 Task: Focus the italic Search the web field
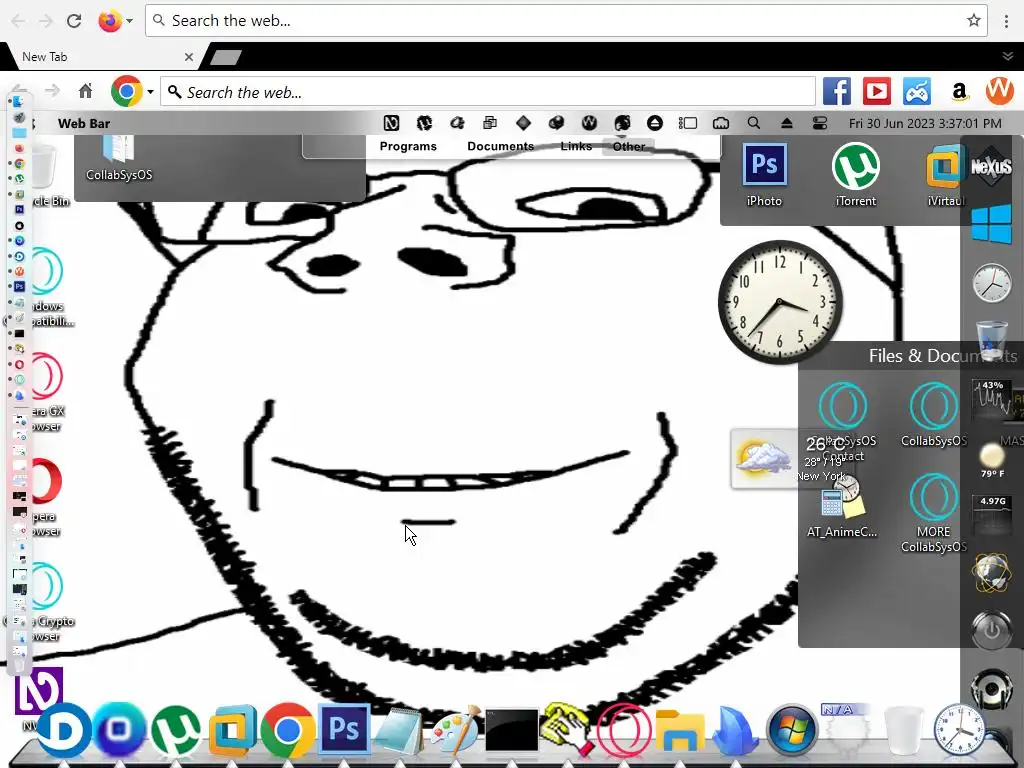(x=488, y=91)
